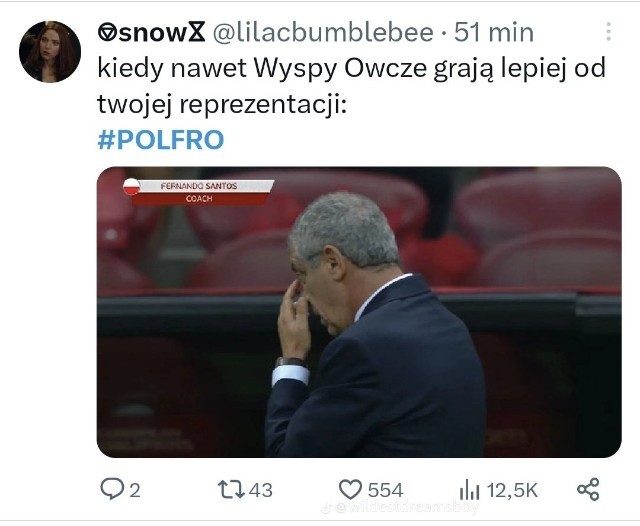
Task: Open view analytics bar chart icon
Action: click(x=469, y=489)
